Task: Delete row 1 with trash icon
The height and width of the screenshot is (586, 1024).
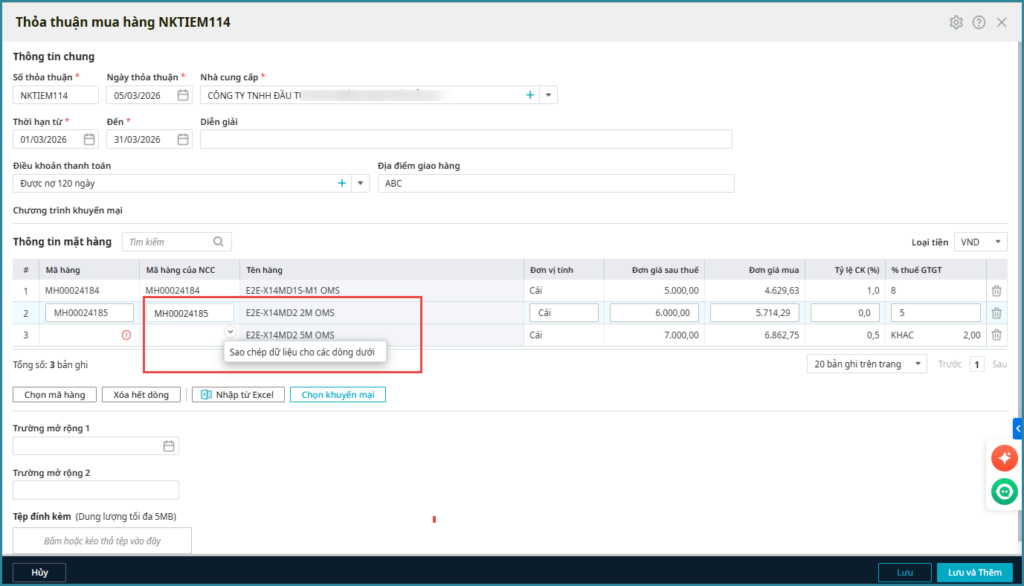Action: [996, 291]
